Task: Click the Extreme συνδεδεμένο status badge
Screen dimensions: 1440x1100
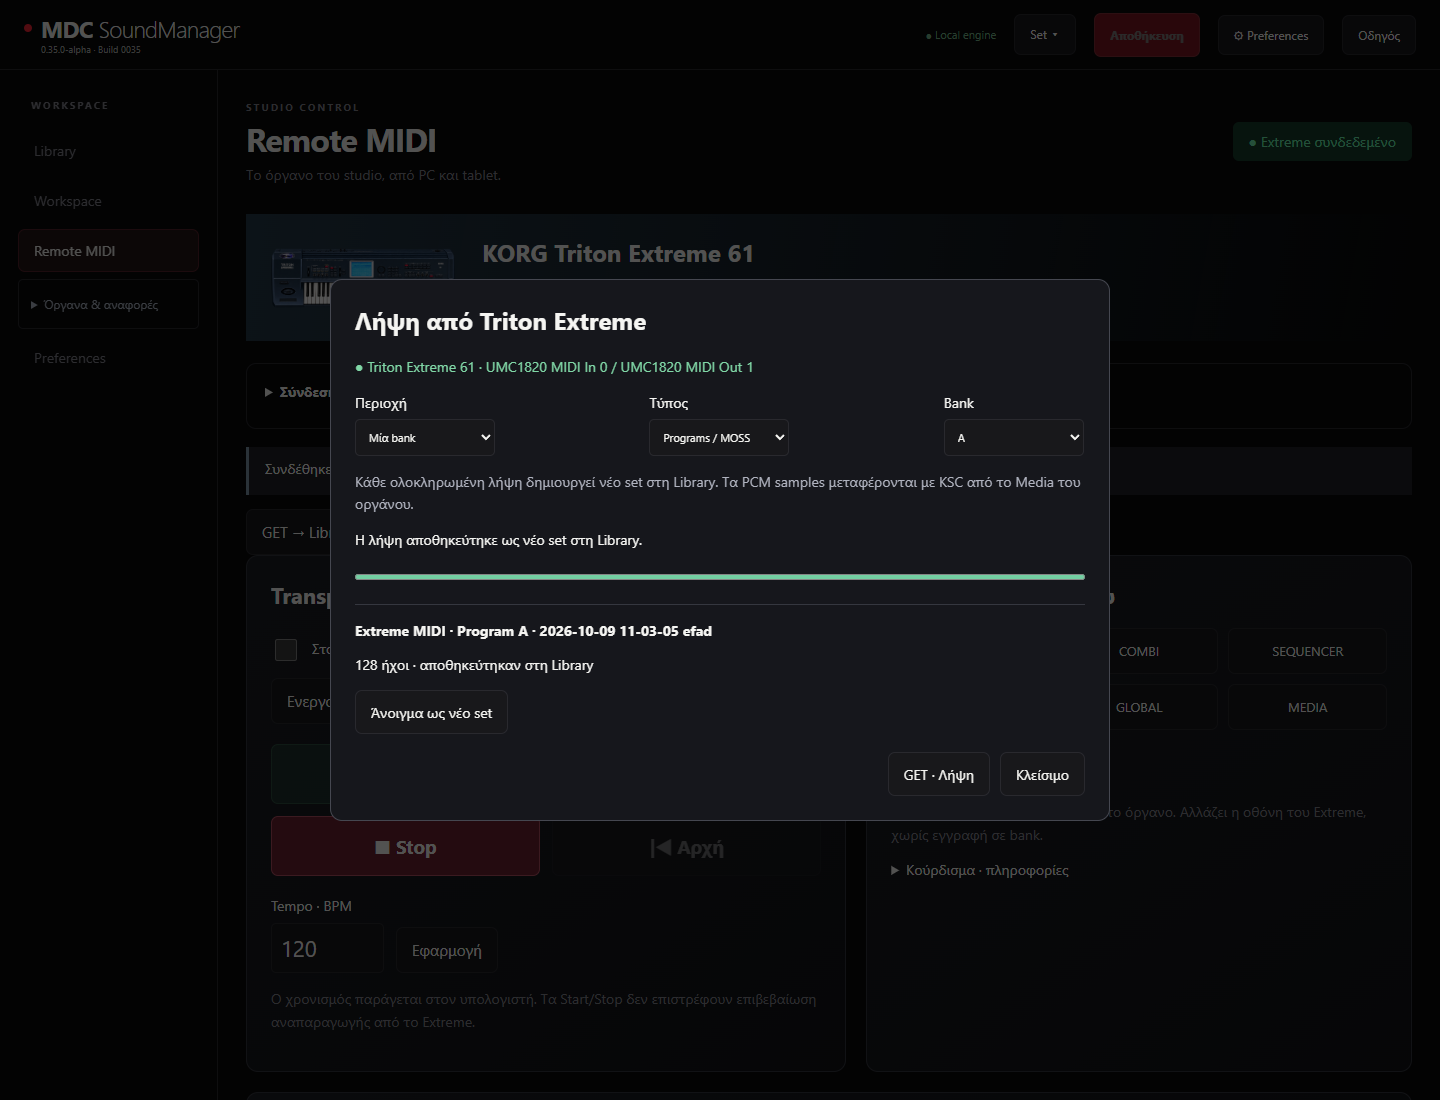Action: click(x=1322, y=142)
